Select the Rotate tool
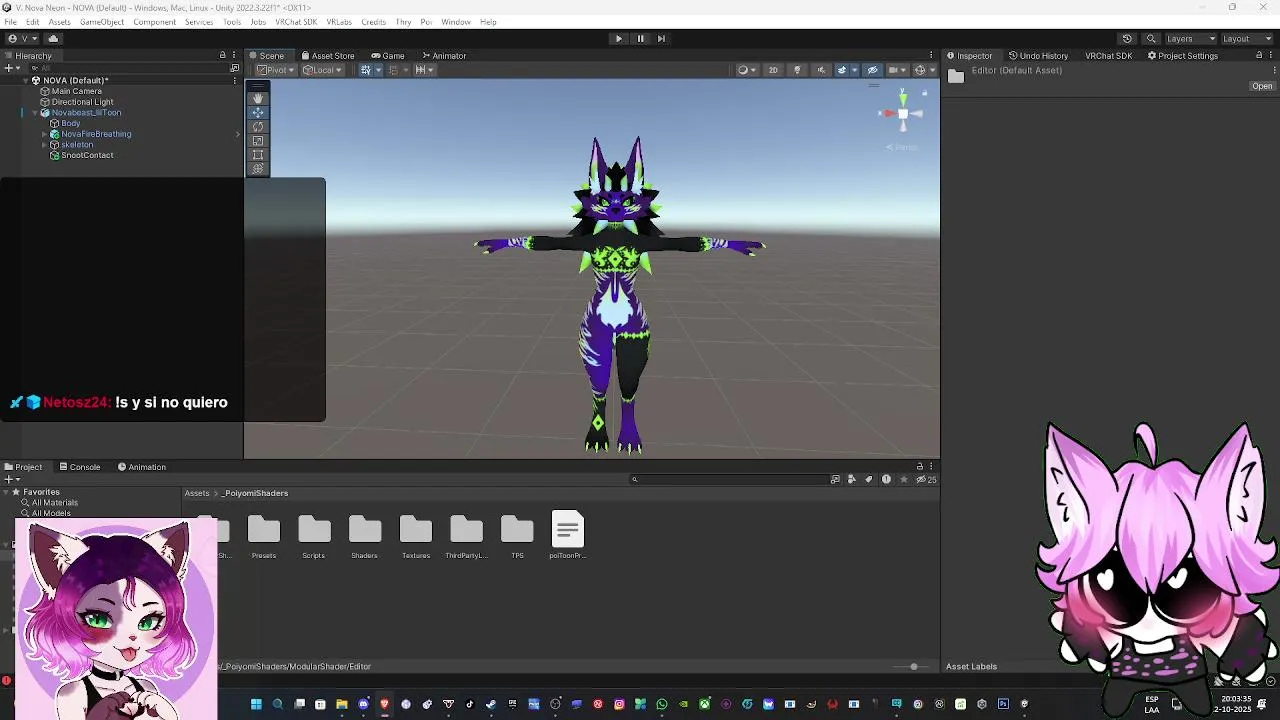1280x720 pixels. [x=258, y=126]
